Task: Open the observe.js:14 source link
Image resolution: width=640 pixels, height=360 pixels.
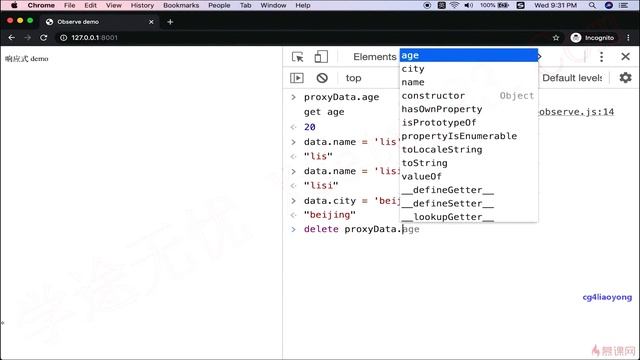Action: [x=576, y=112]
